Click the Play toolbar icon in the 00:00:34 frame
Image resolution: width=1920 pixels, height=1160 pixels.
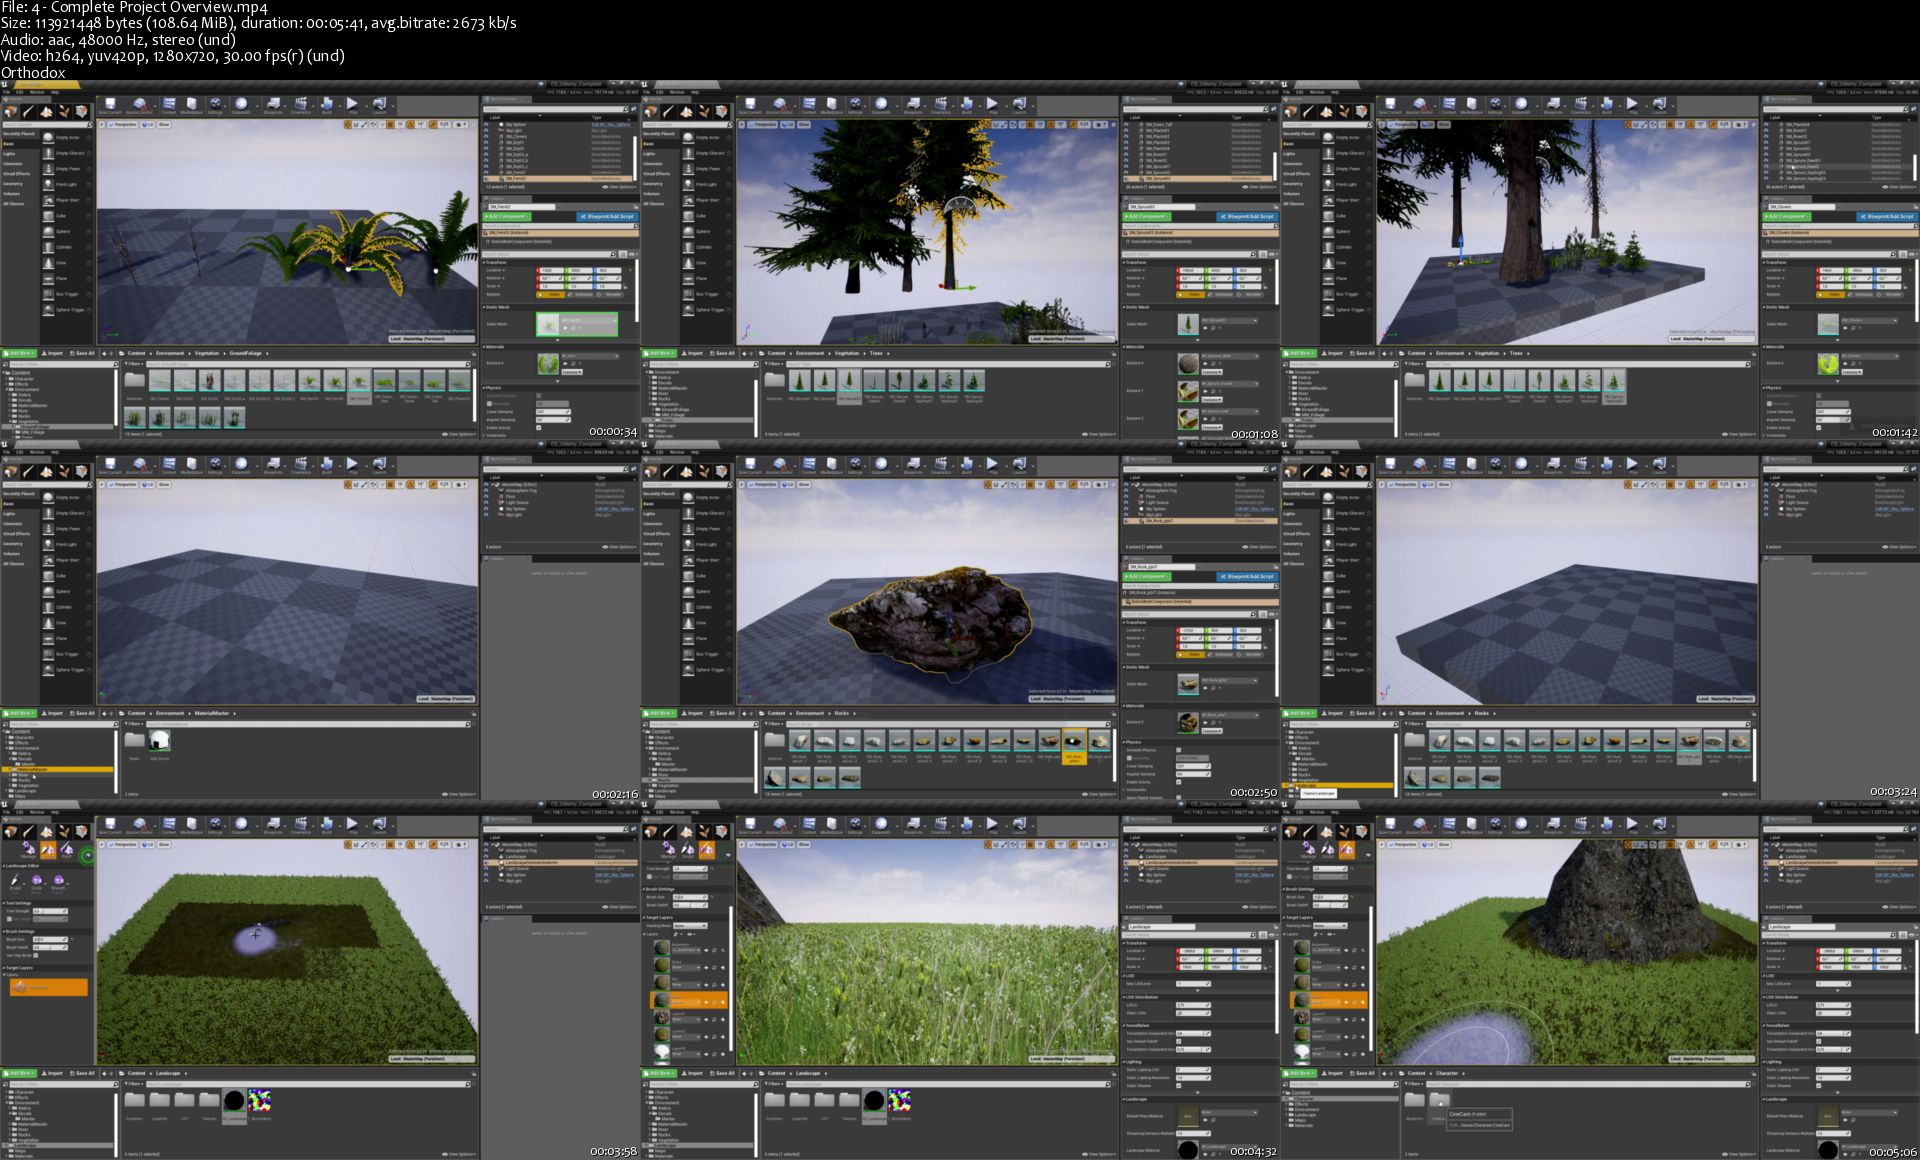click(x=352, y=104)
